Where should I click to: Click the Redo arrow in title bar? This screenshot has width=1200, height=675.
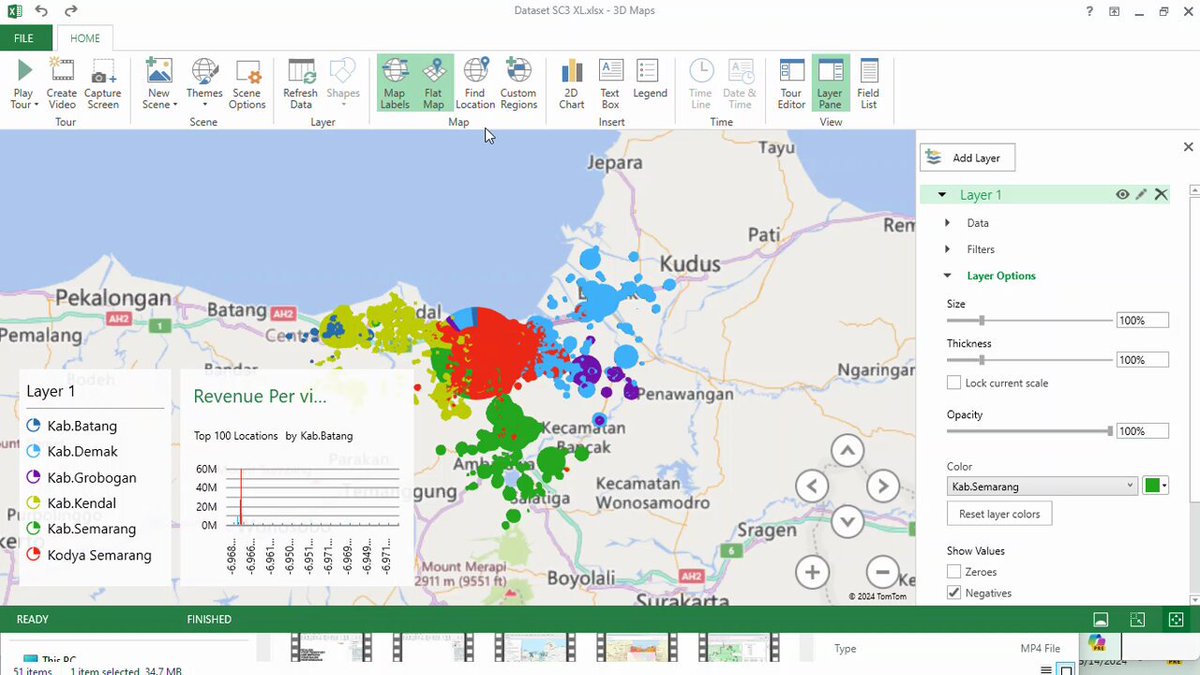click(x=71, y=11)
